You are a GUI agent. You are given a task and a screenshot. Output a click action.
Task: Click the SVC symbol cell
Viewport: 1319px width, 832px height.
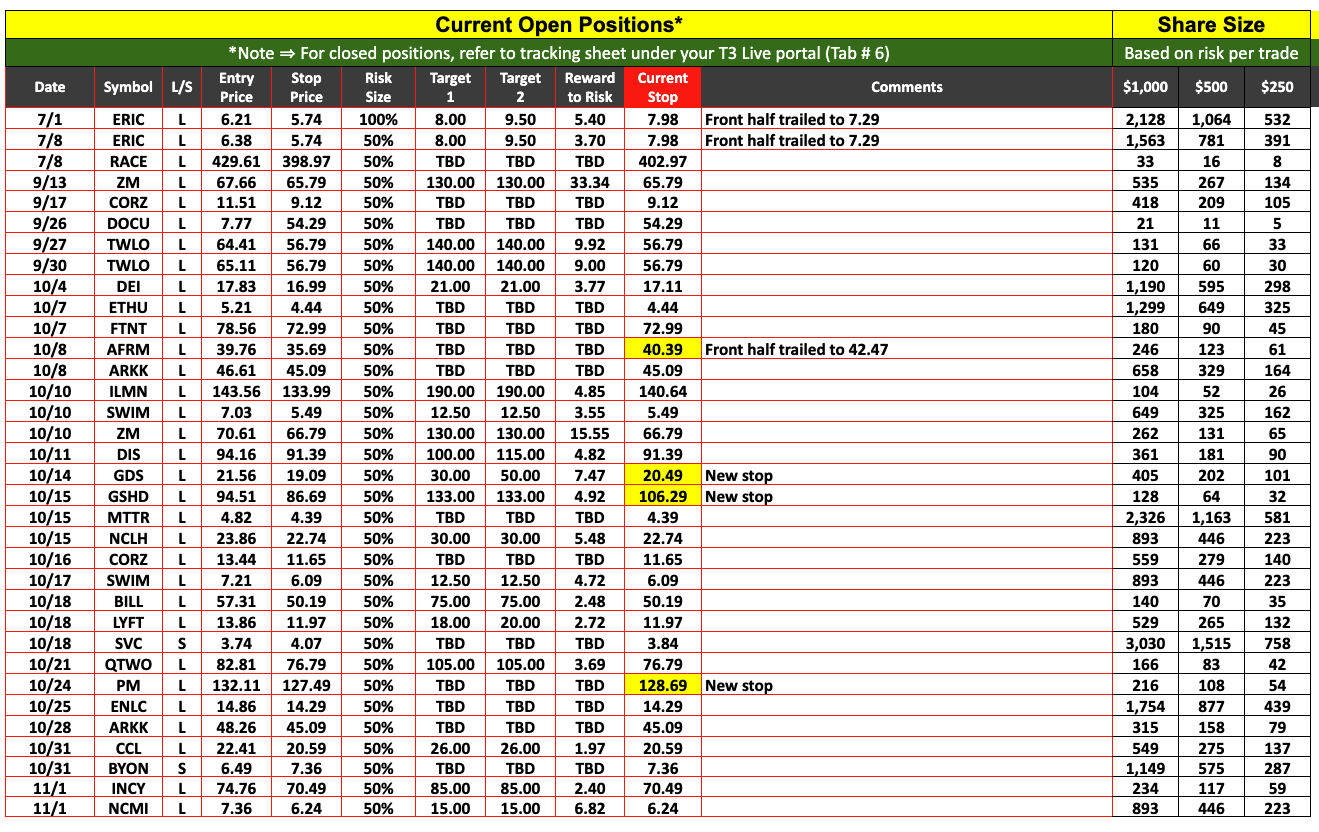(x=129, y=643)
